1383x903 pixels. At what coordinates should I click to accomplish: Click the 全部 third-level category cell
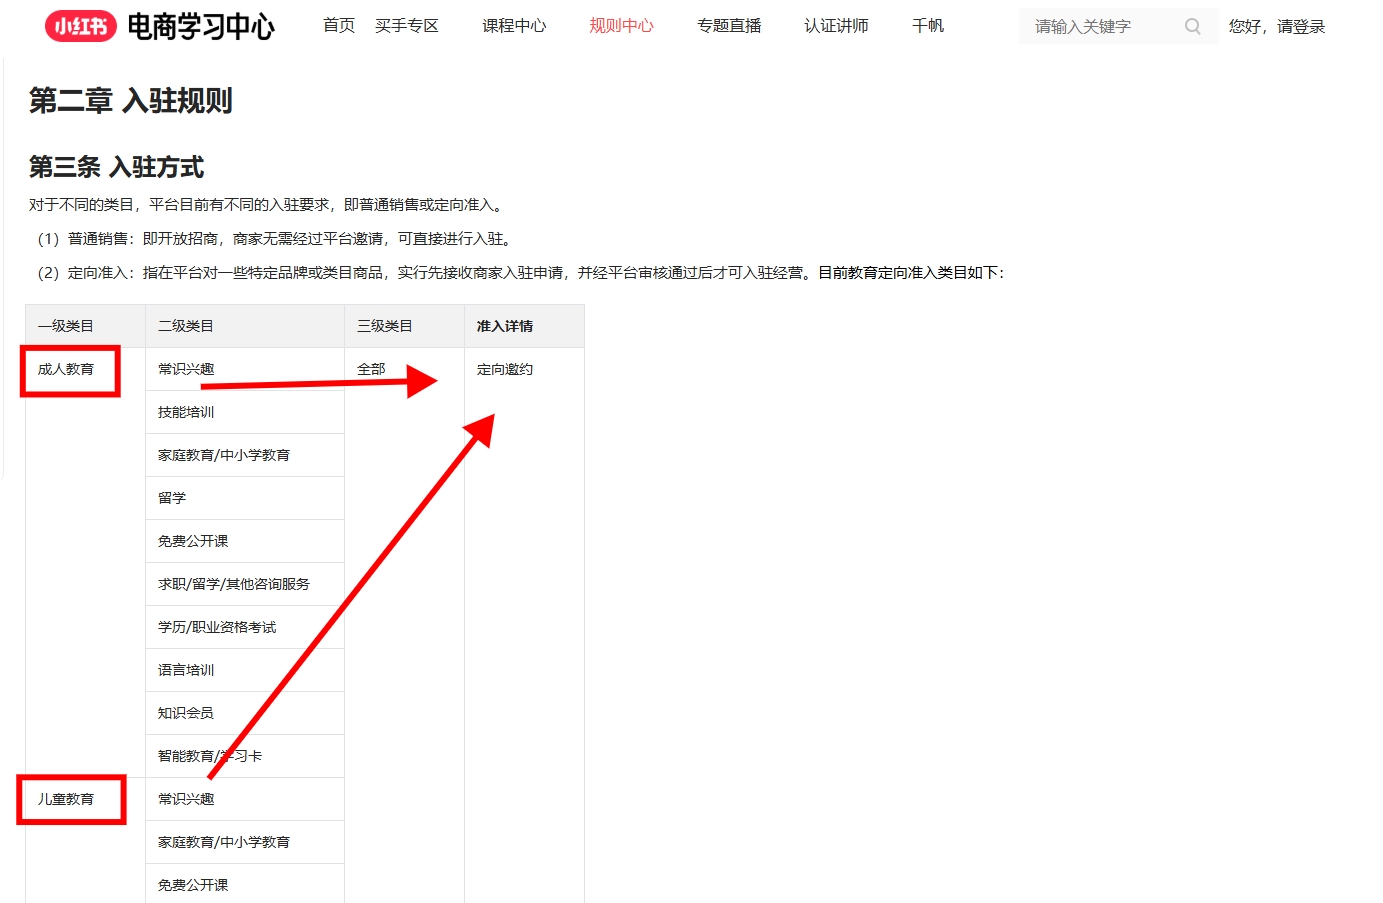click(x=370, y=368)
